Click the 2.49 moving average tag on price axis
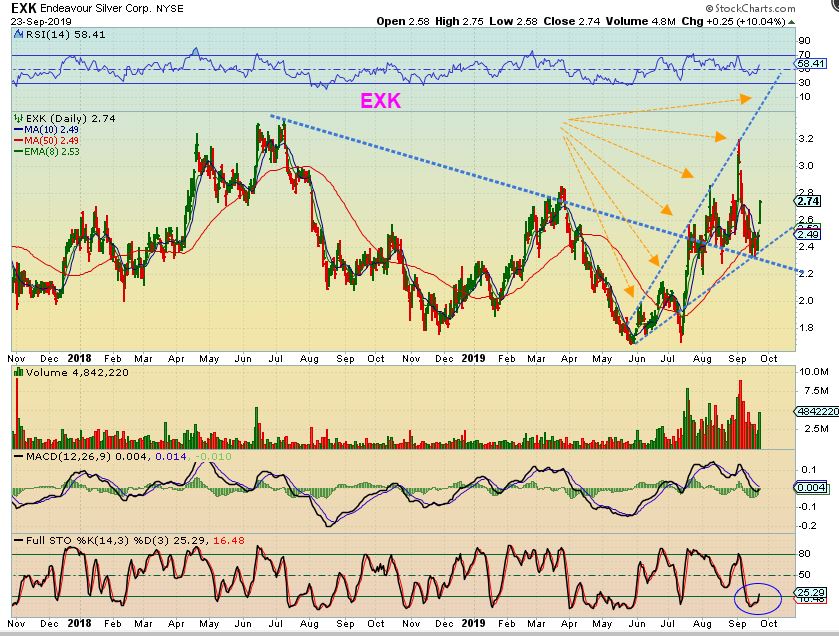This screenshot has height=636, width=839. [808, 235]
